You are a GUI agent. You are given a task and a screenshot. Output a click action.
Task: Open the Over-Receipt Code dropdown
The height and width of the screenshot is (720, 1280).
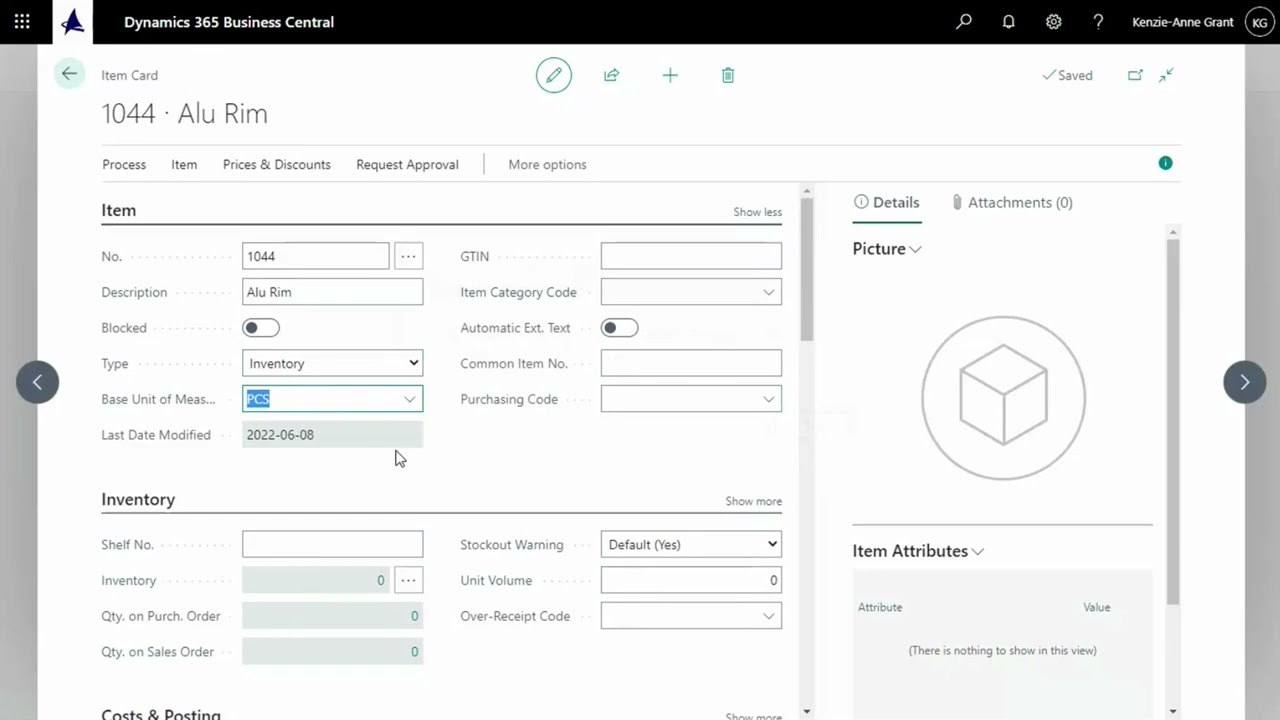coord(768,616)
